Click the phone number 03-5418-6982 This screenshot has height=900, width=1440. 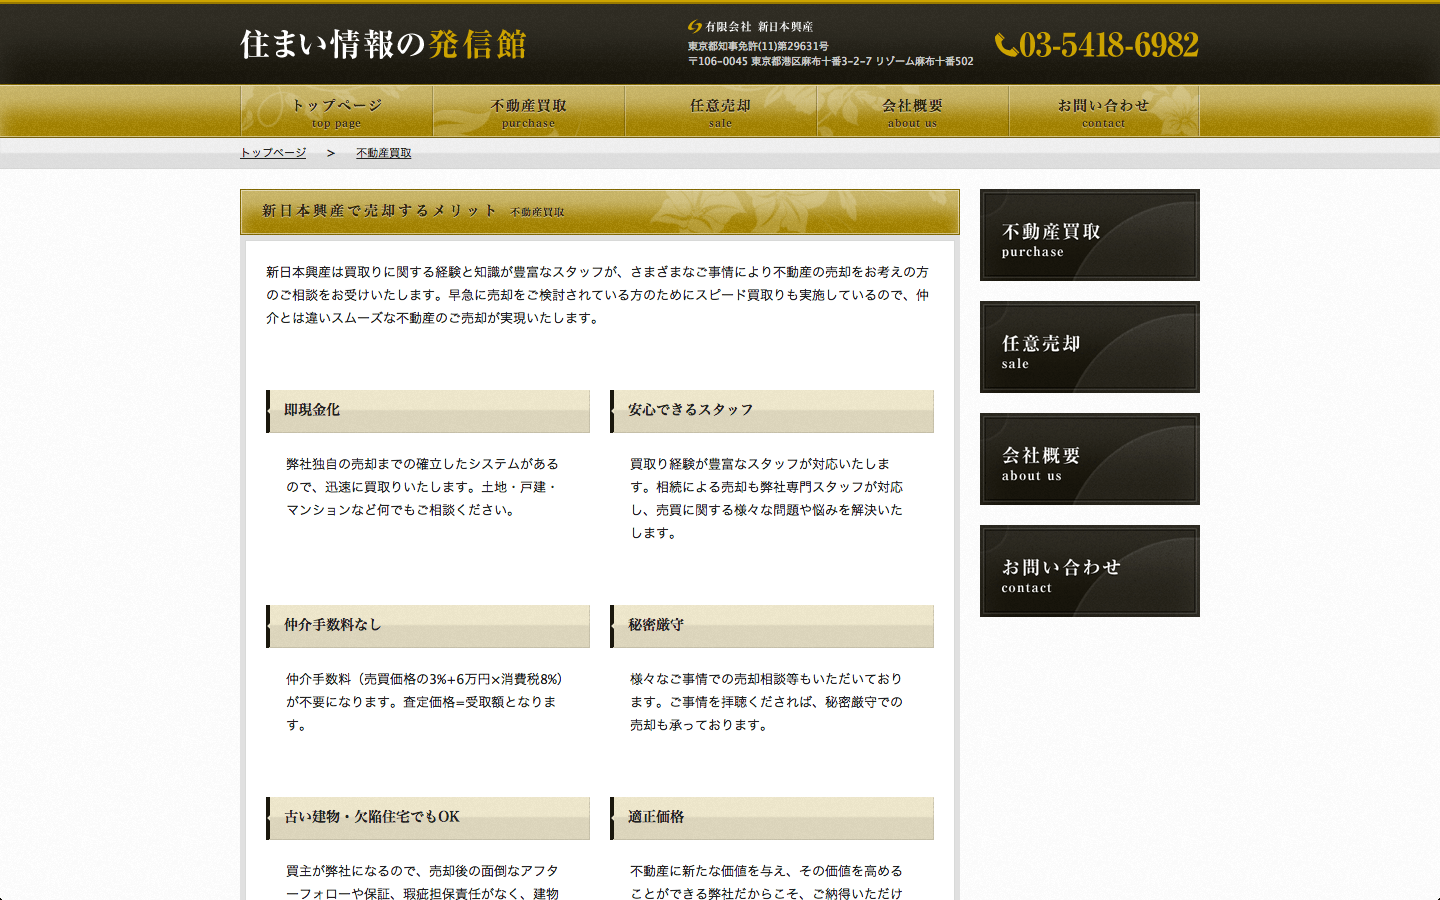pyautogui.click(x=1109, y=45)
